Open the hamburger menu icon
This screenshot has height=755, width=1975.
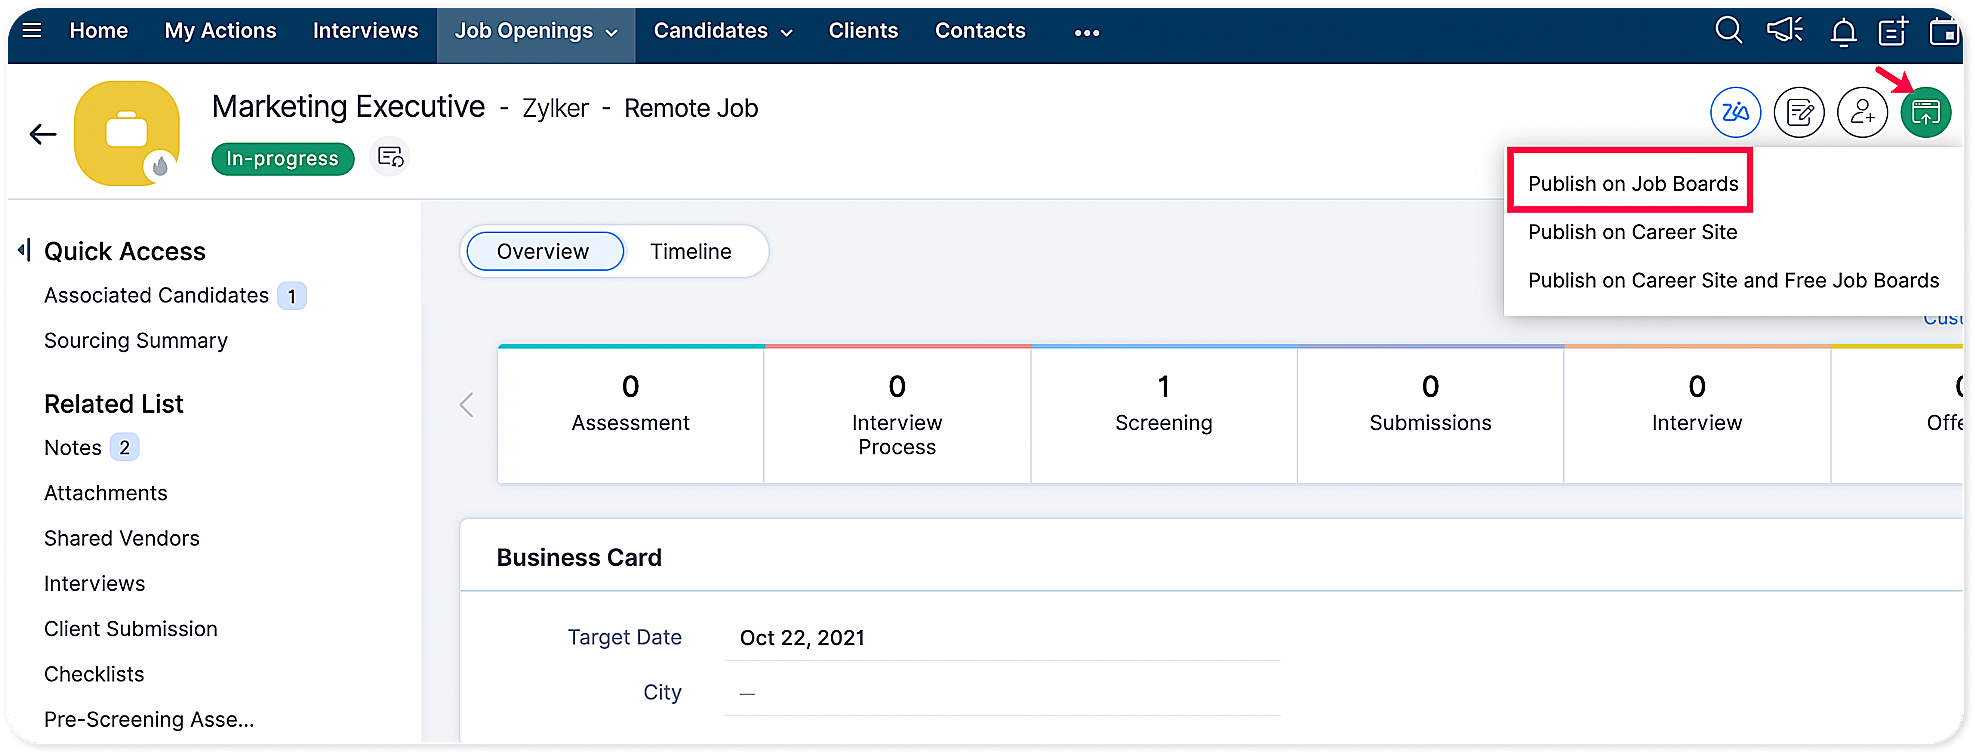tap(32, 30)
